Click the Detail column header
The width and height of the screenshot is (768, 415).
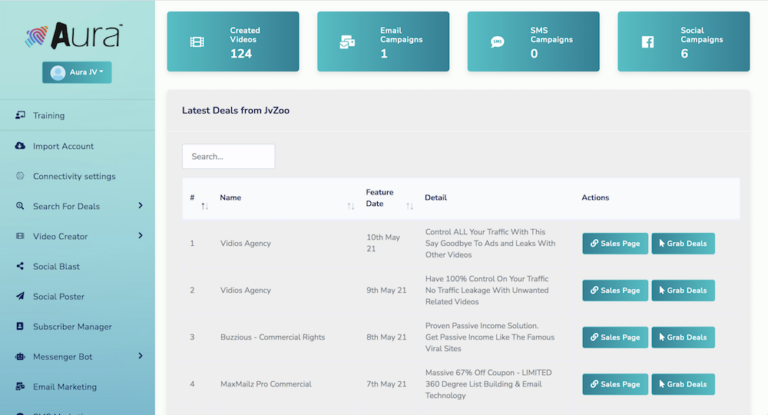click(x=435, y=197)
